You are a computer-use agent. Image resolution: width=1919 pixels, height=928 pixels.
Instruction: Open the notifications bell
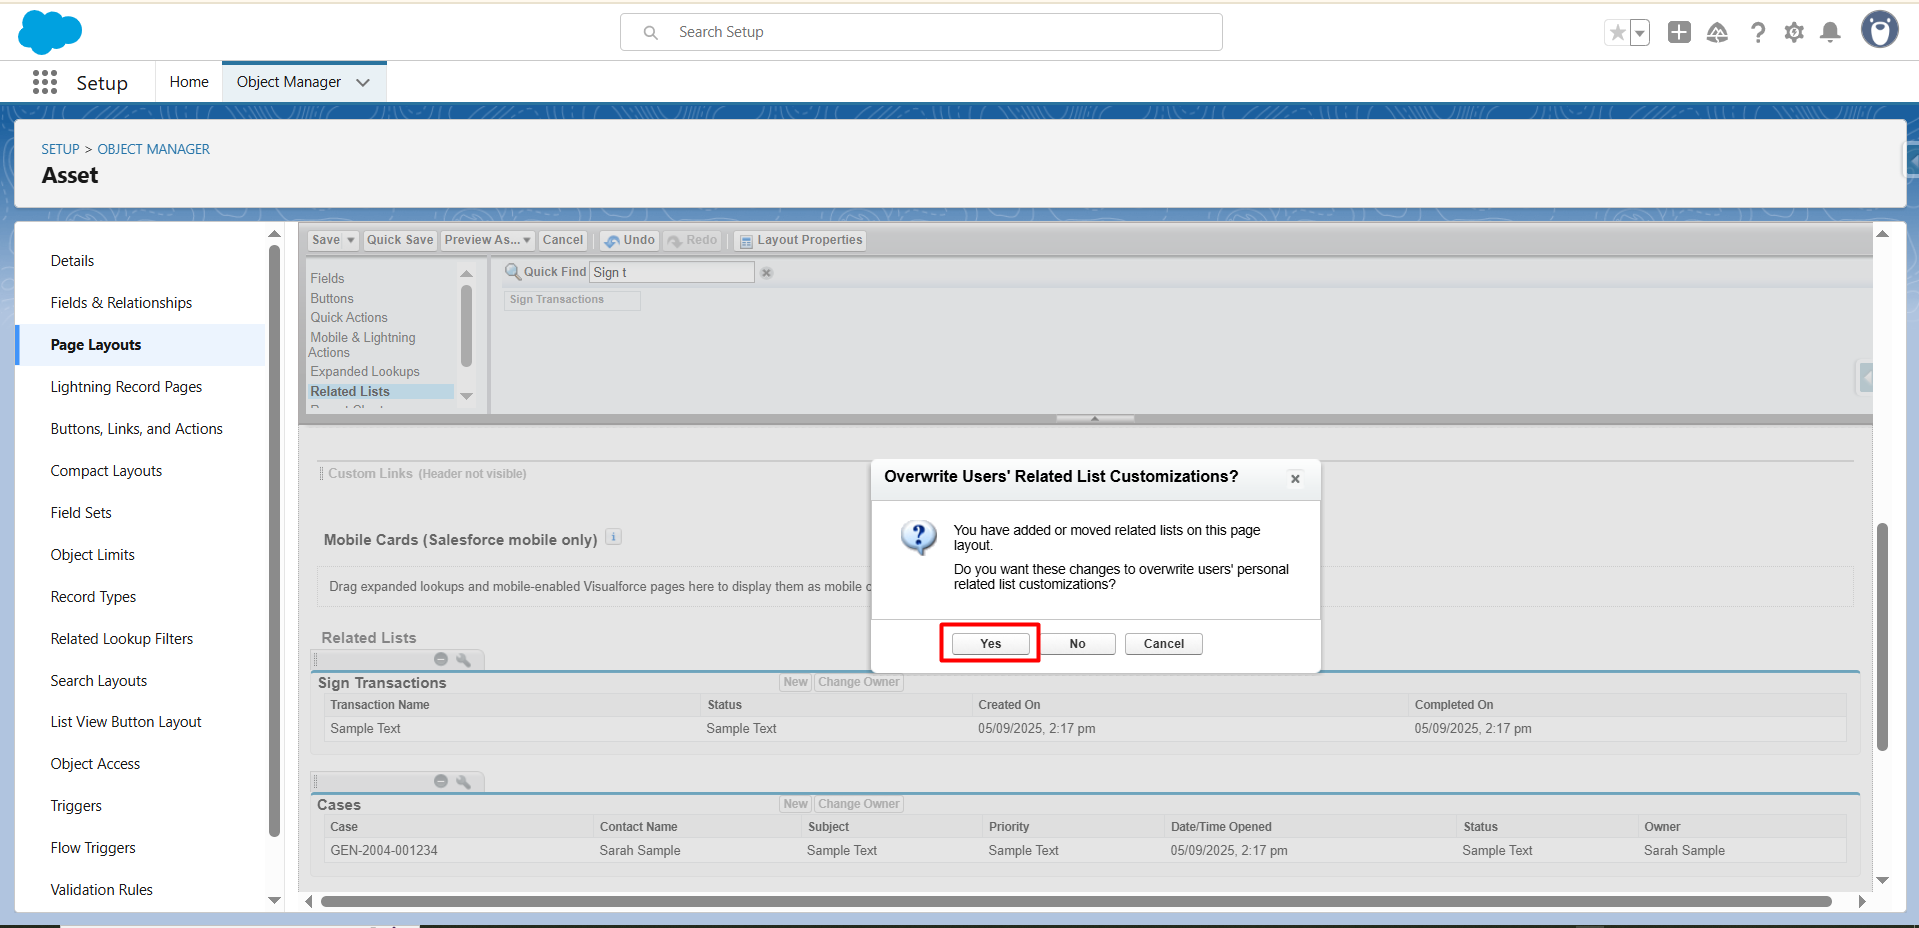click(1830, 33)
